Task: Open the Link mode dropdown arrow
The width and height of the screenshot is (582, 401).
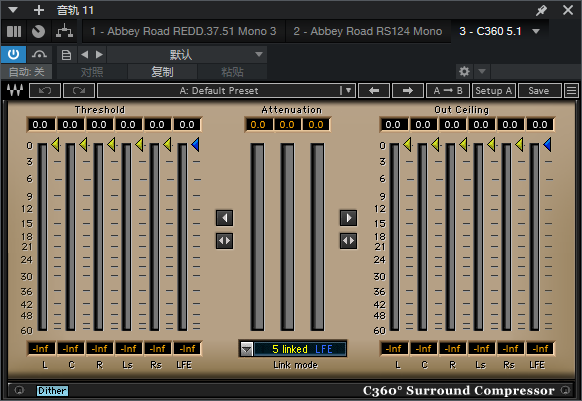Action: (246, 349)
